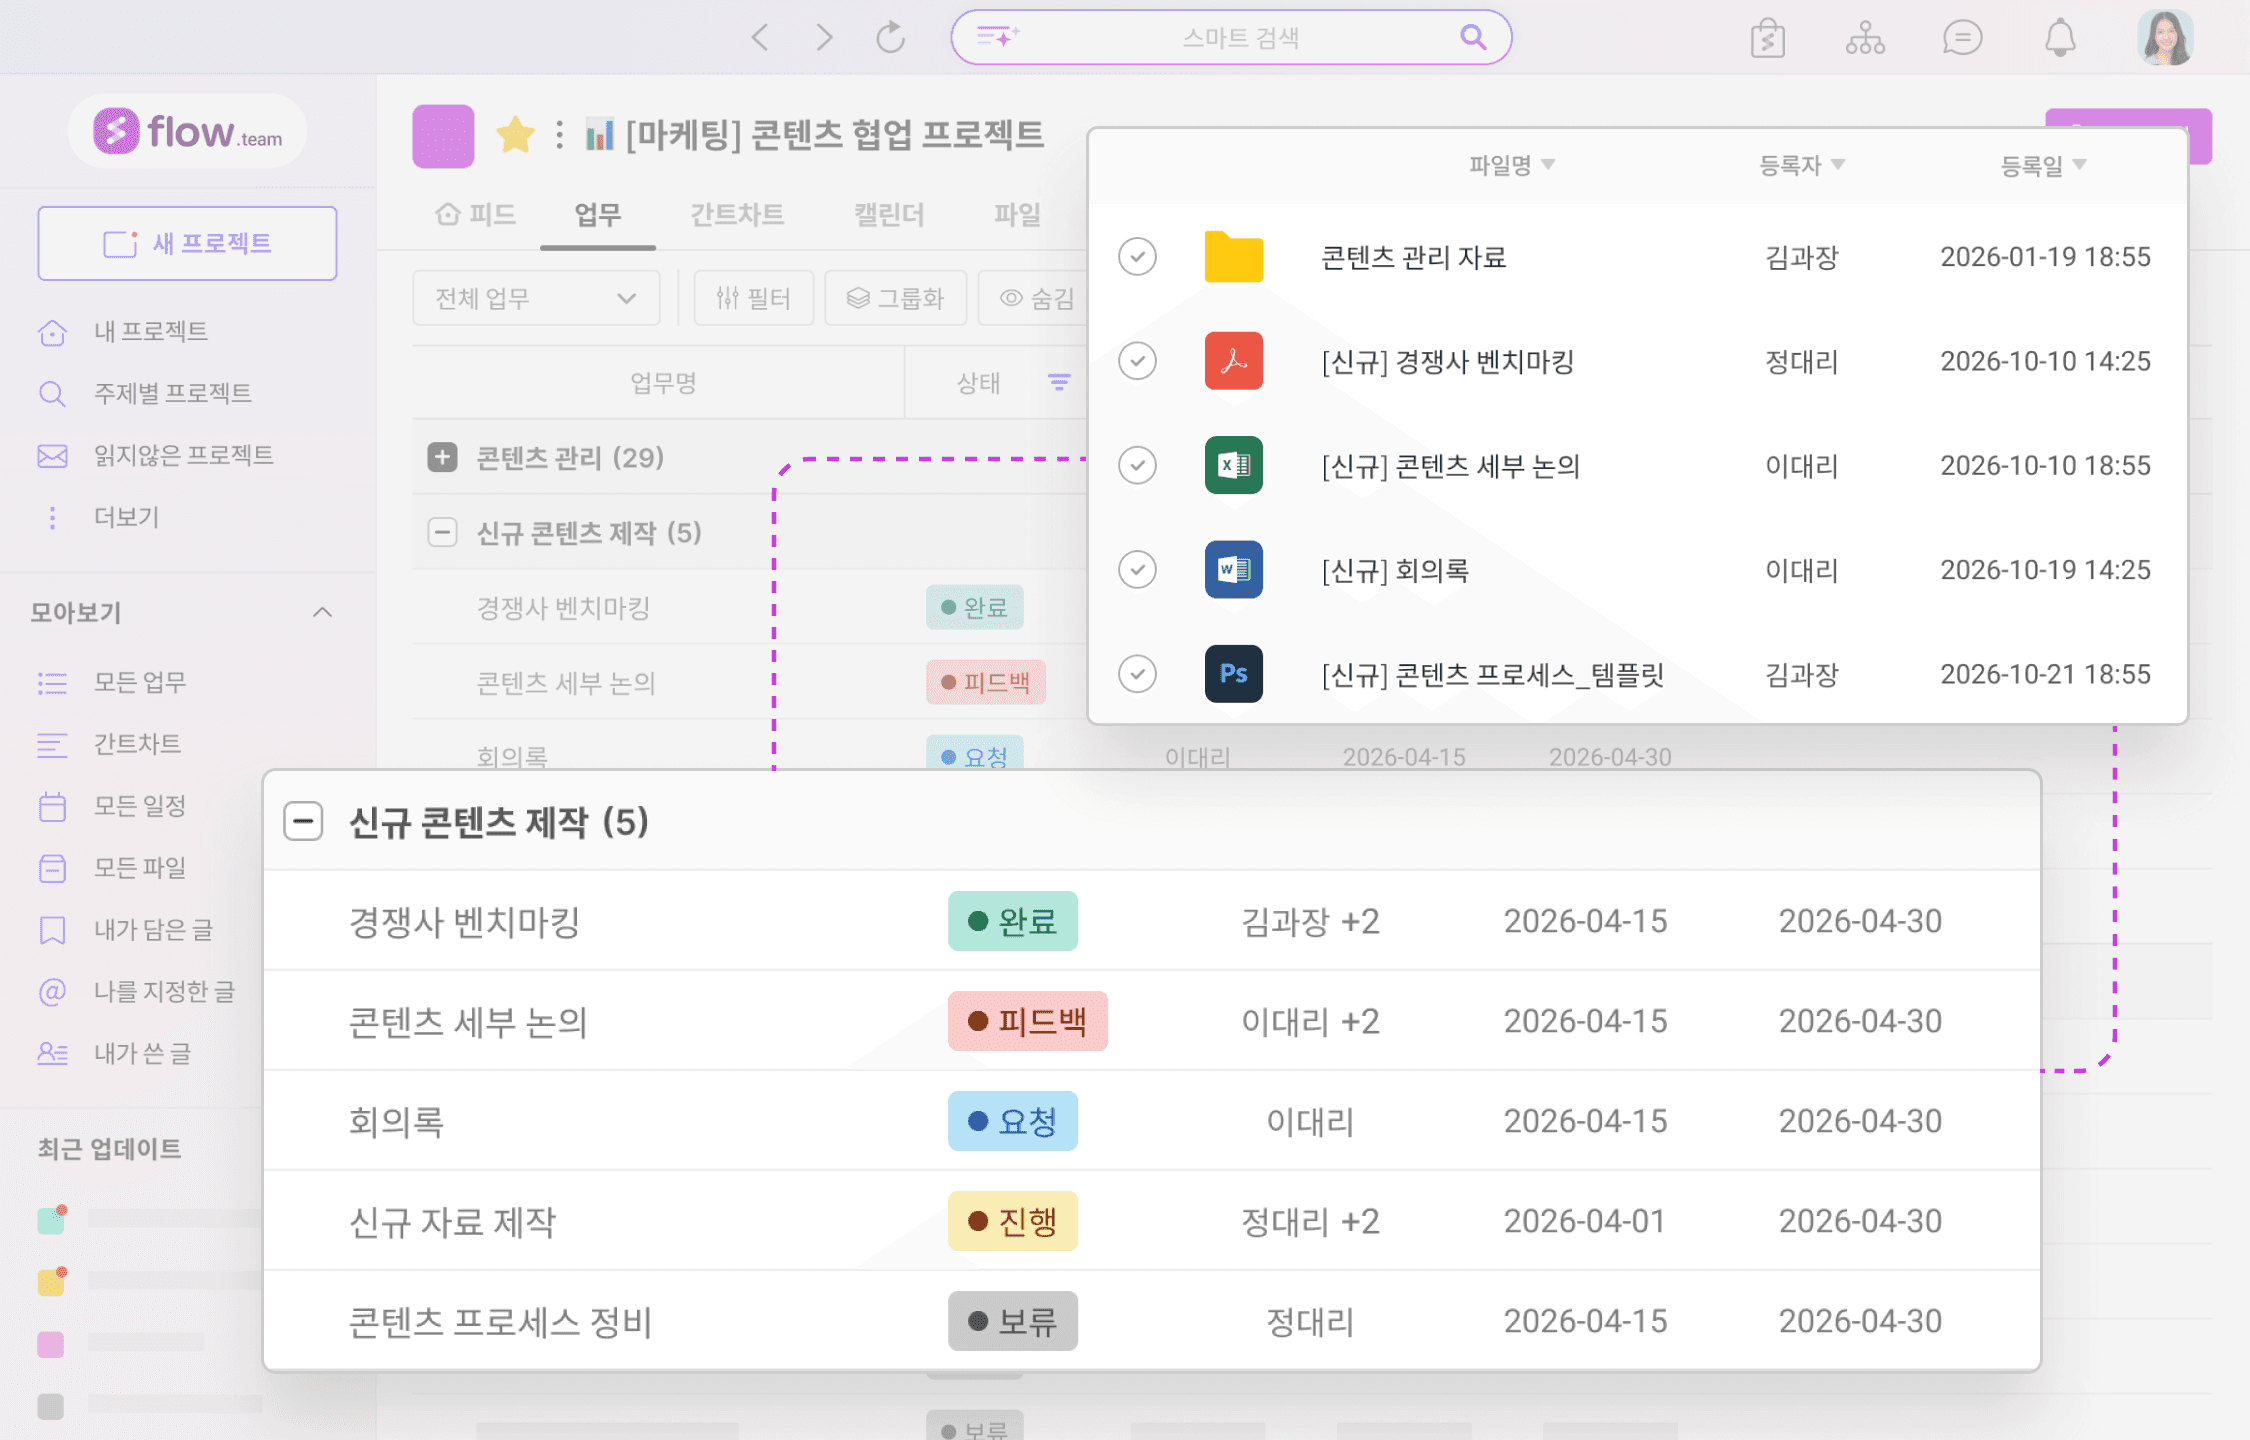
Task: Open the Excel file icon for 콘텐츠 세부 논의
Action: [1233, 465]
